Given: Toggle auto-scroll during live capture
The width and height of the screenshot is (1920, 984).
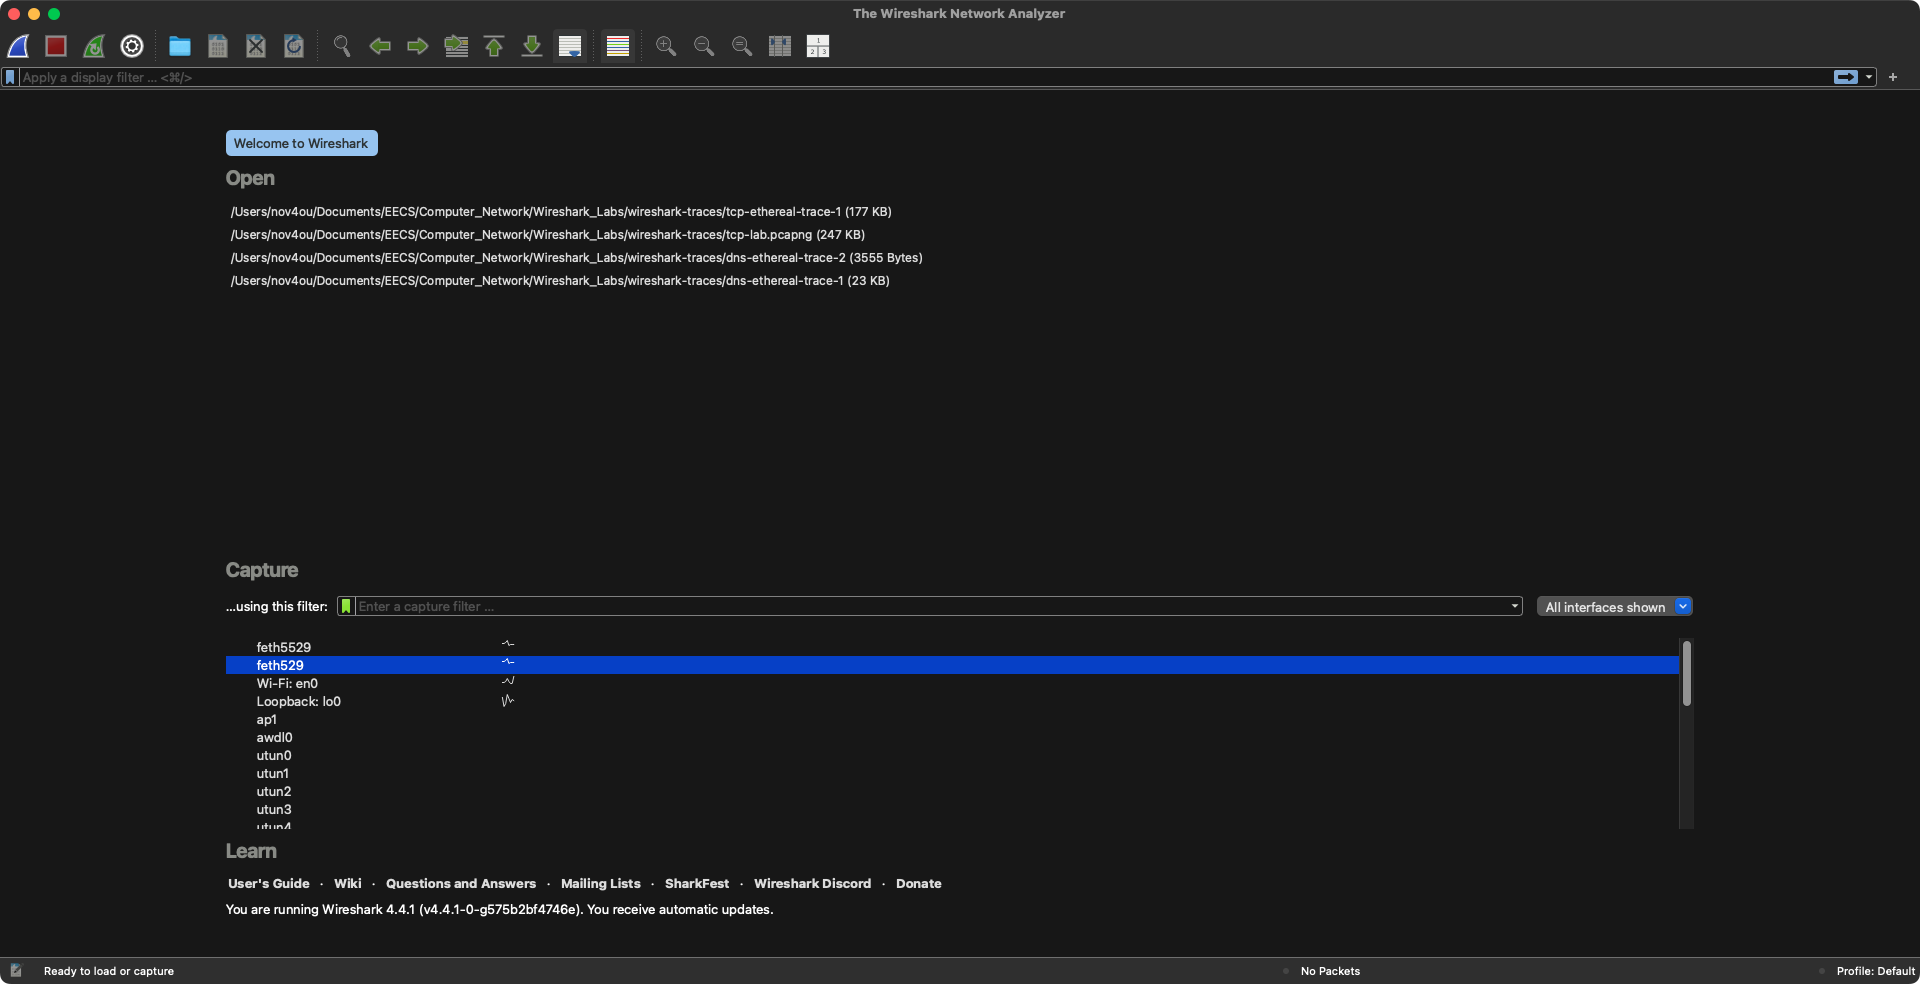Looking at the screenshot, I should coord(570,46).
